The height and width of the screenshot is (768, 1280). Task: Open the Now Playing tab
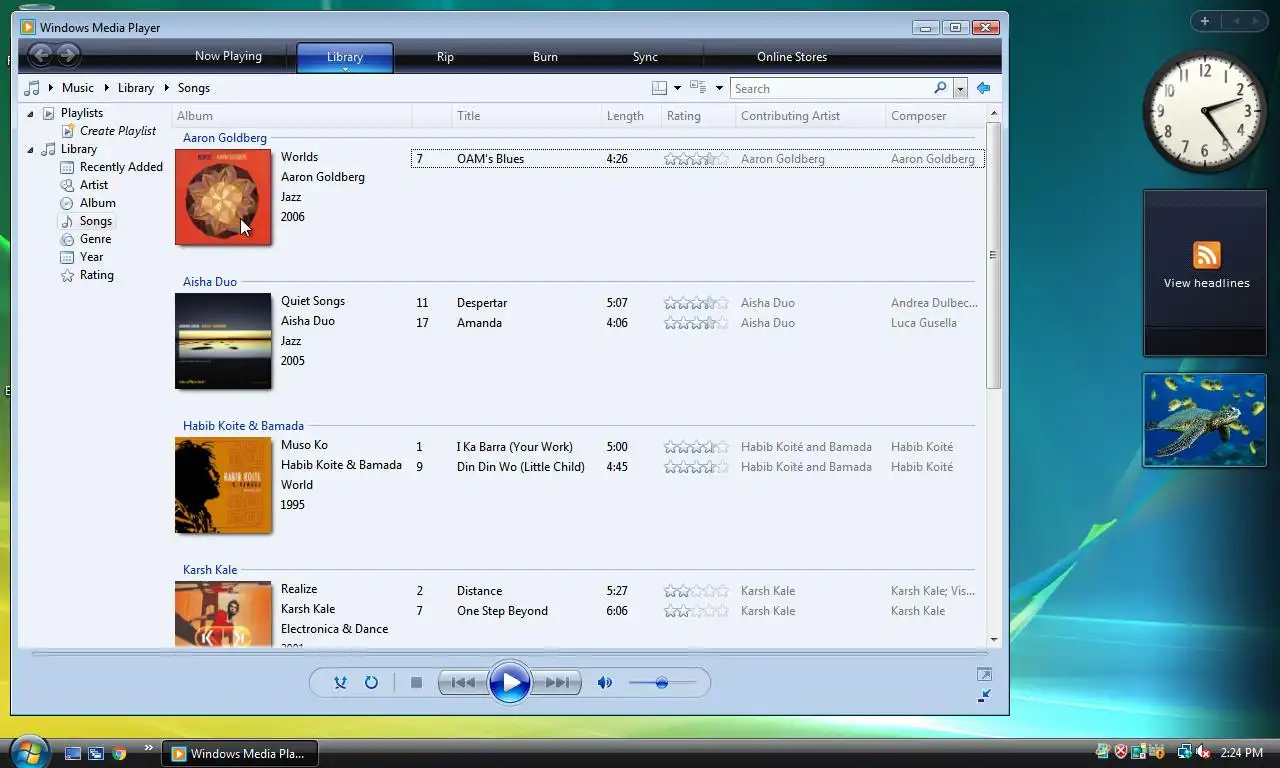point(228,56)
